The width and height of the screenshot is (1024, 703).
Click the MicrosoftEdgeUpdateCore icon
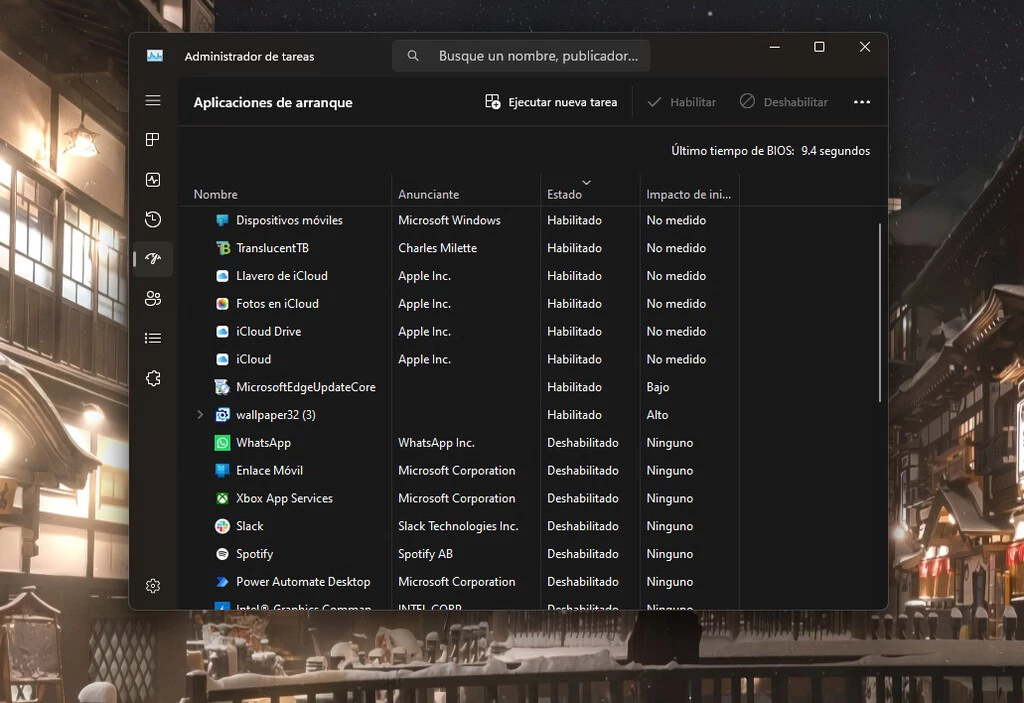coord(223,387)
